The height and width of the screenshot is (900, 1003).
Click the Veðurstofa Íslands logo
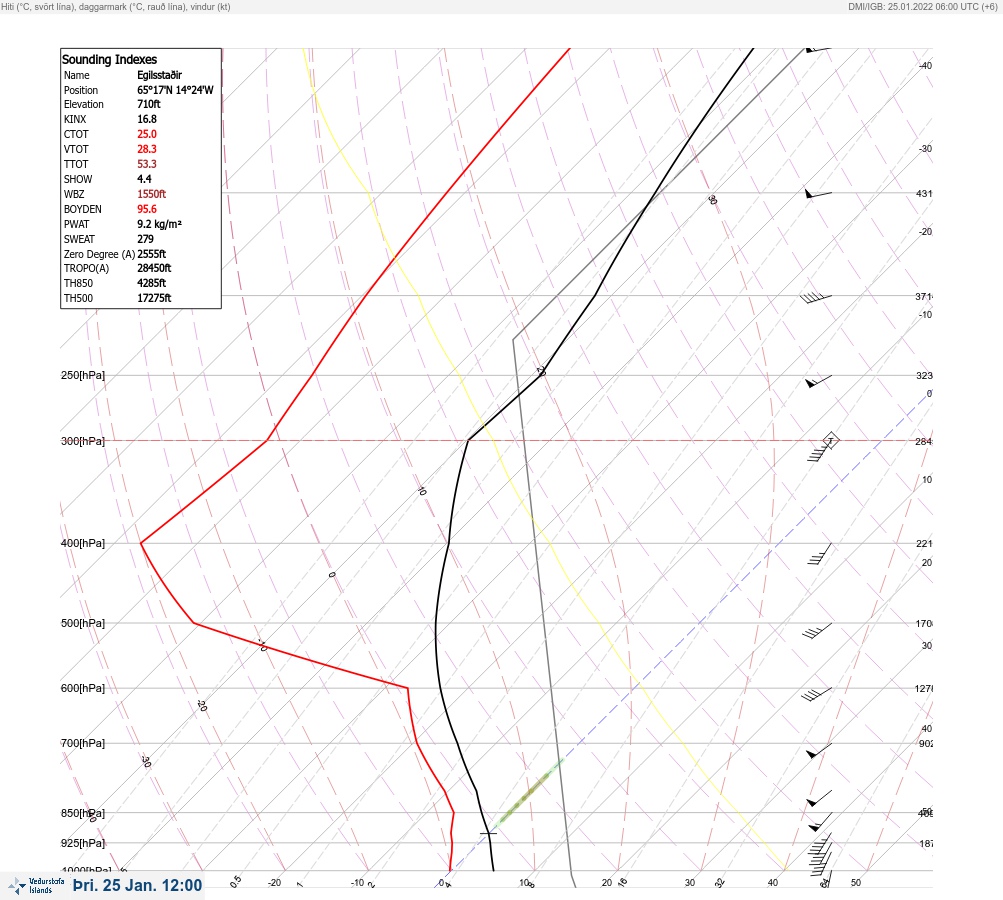click(x=36, y=885)
